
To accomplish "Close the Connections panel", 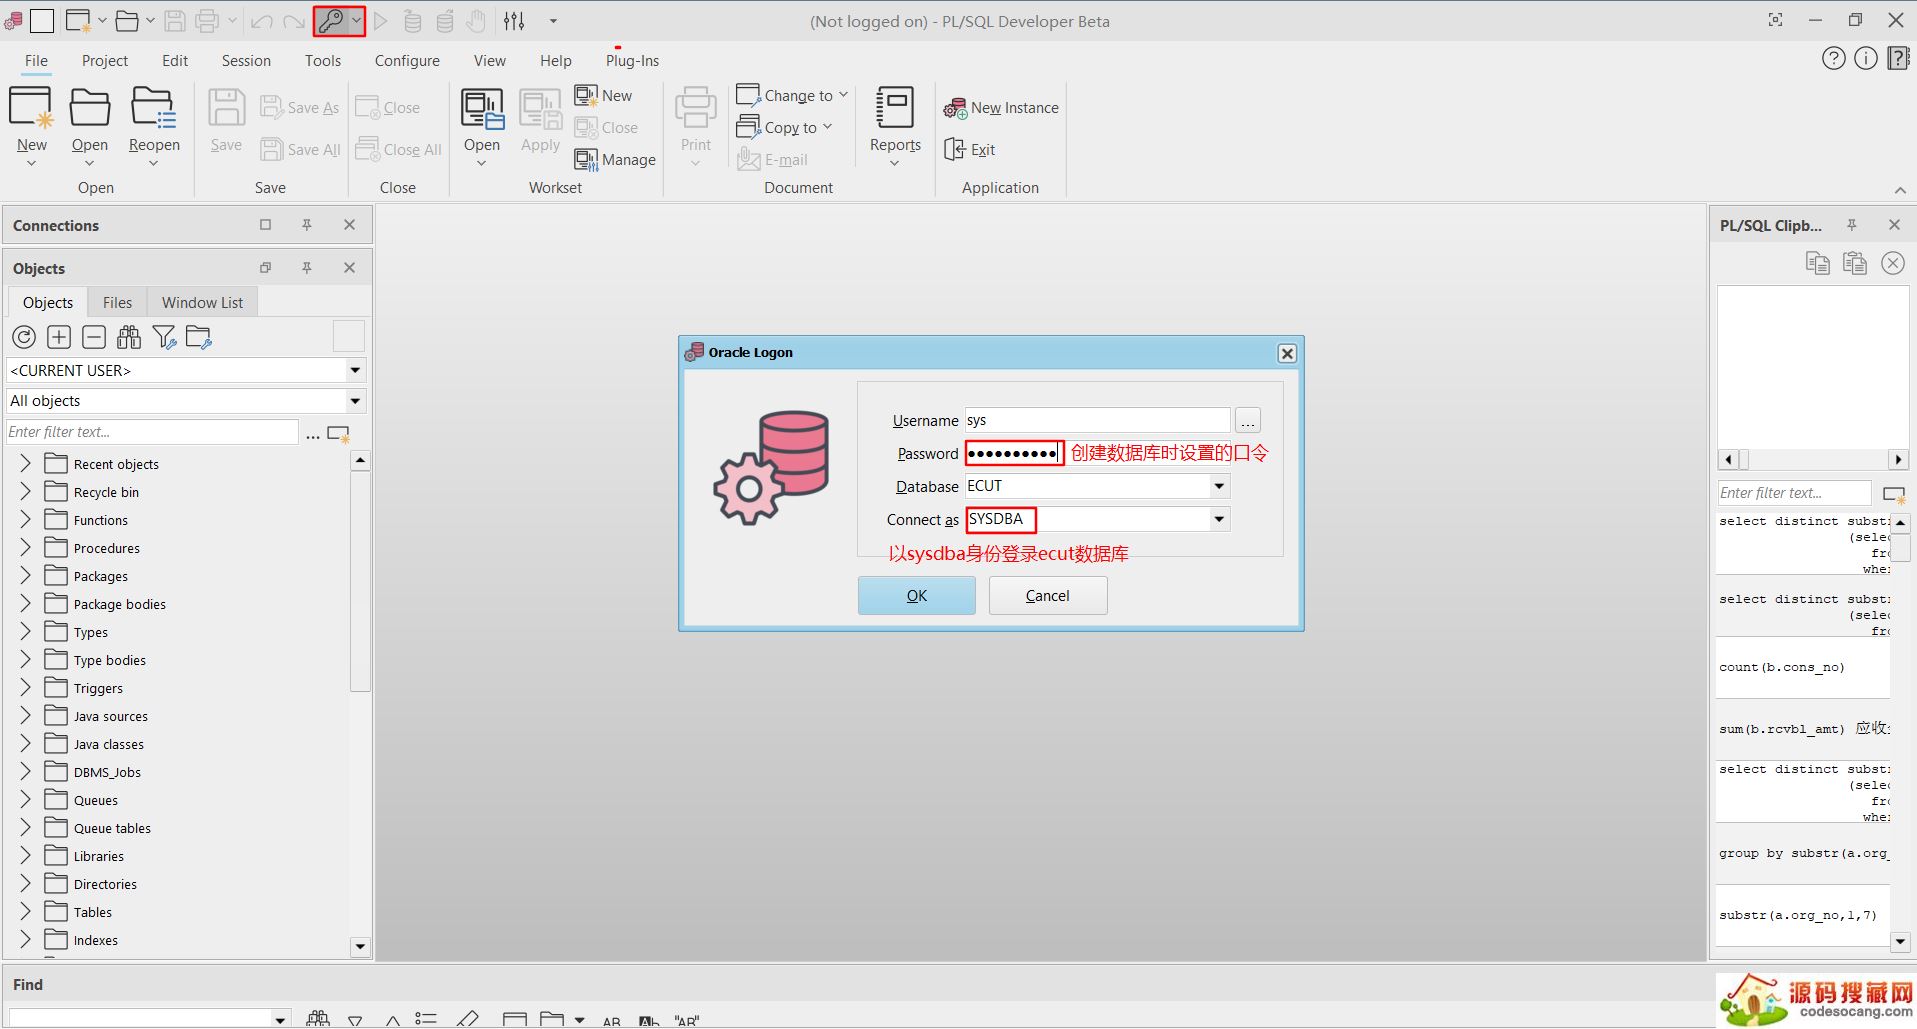I will [349, 225].
